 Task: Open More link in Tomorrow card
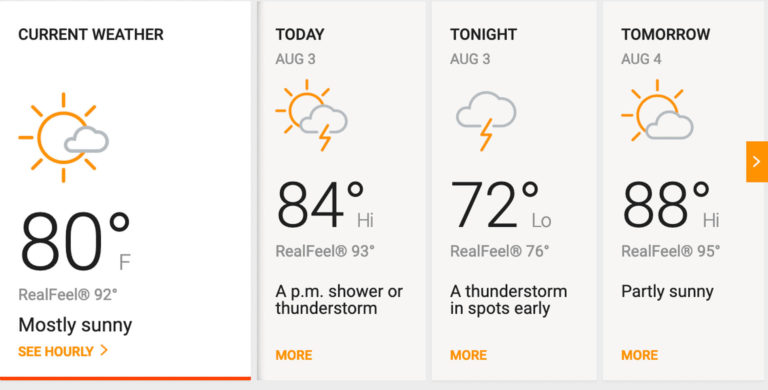(640, 355)
